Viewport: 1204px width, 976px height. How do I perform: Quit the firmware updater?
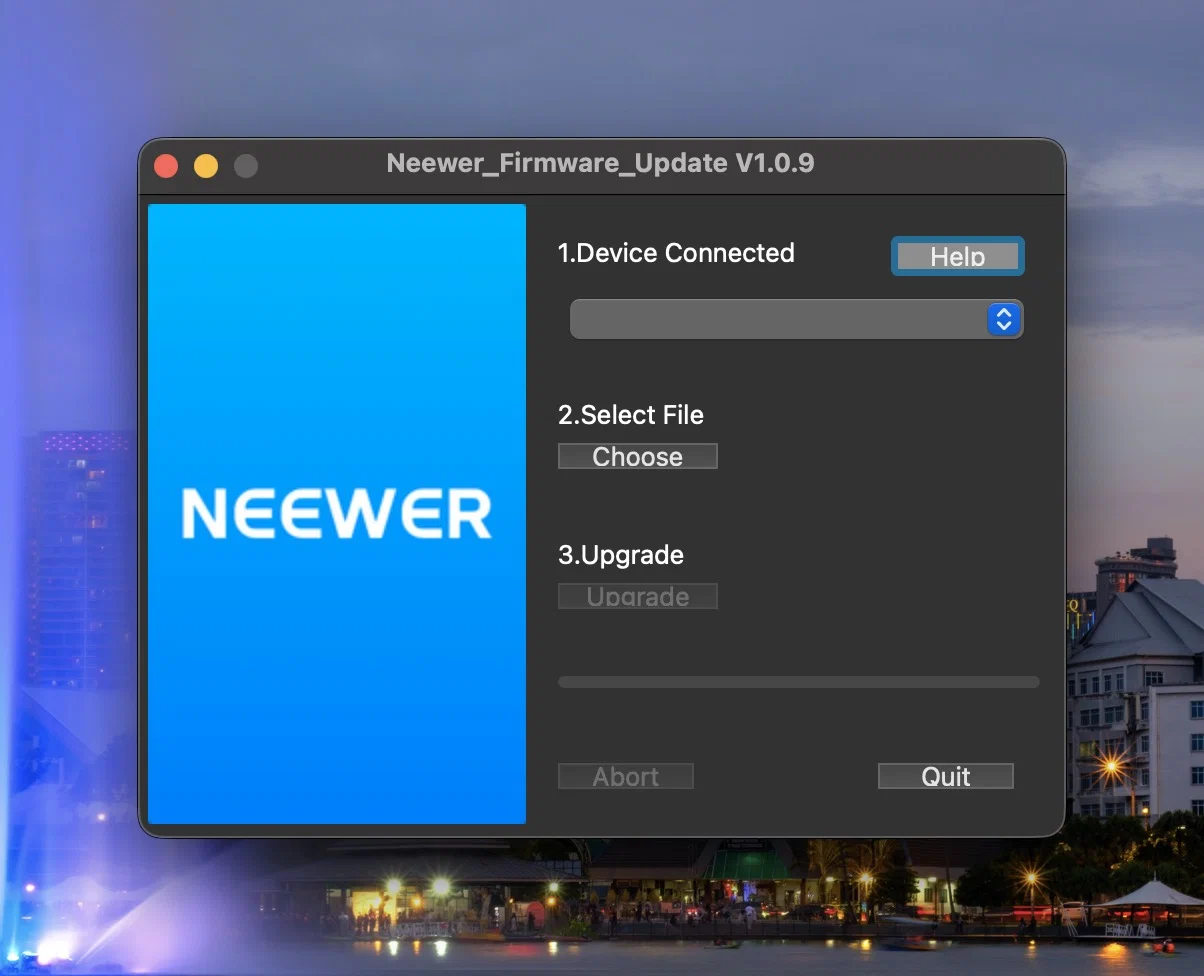click(x=945, y=776)
